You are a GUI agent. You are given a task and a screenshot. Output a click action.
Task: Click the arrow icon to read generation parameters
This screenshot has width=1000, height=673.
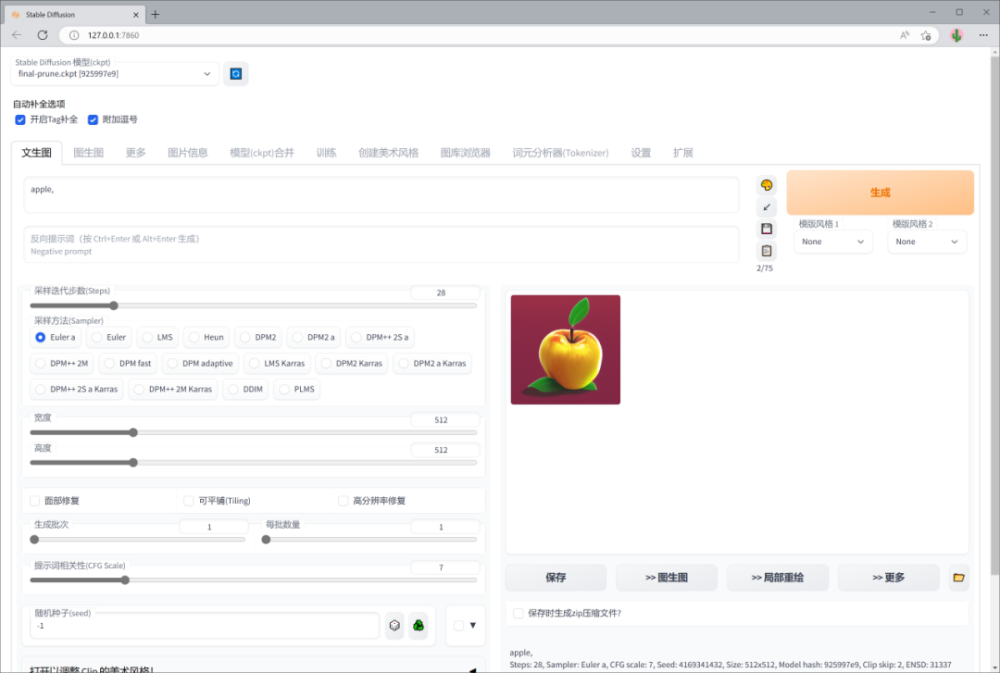coord(767,207)
